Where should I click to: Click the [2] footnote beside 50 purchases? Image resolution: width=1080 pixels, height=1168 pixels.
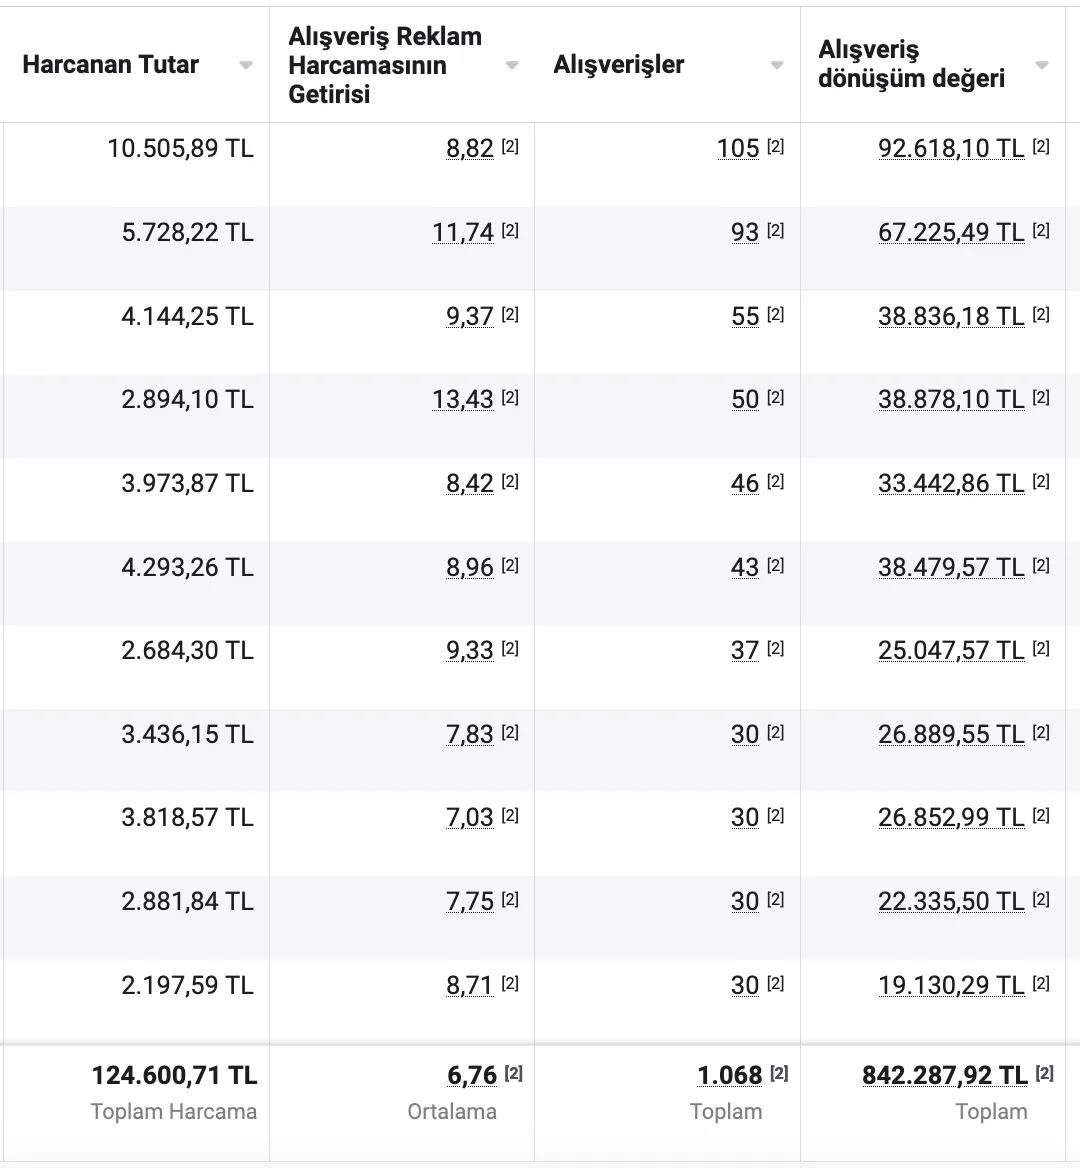(x=775, y=397)
